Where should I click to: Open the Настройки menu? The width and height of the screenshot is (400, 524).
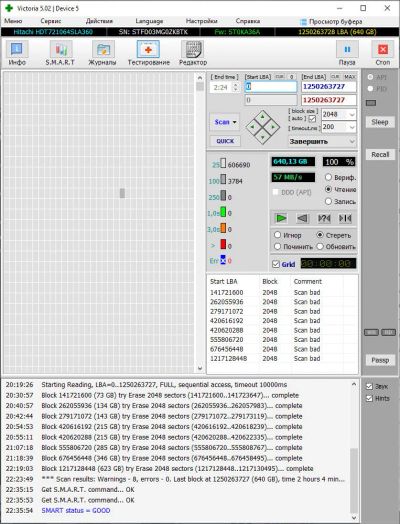click(202, 21)
